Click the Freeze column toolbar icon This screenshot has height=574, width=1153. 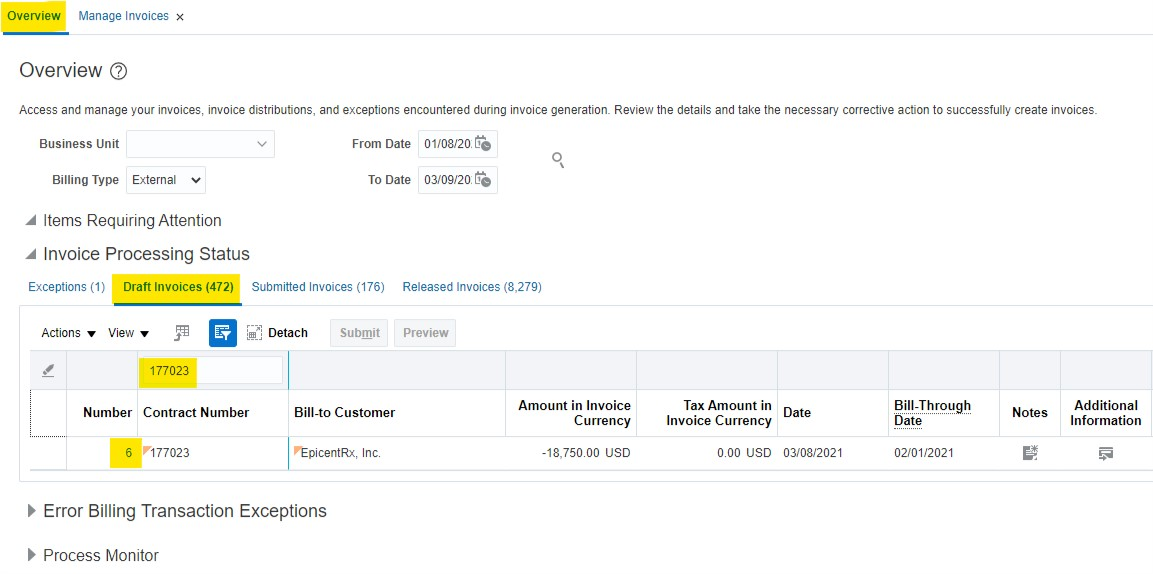pyautogui.click(x=182, y=333)
